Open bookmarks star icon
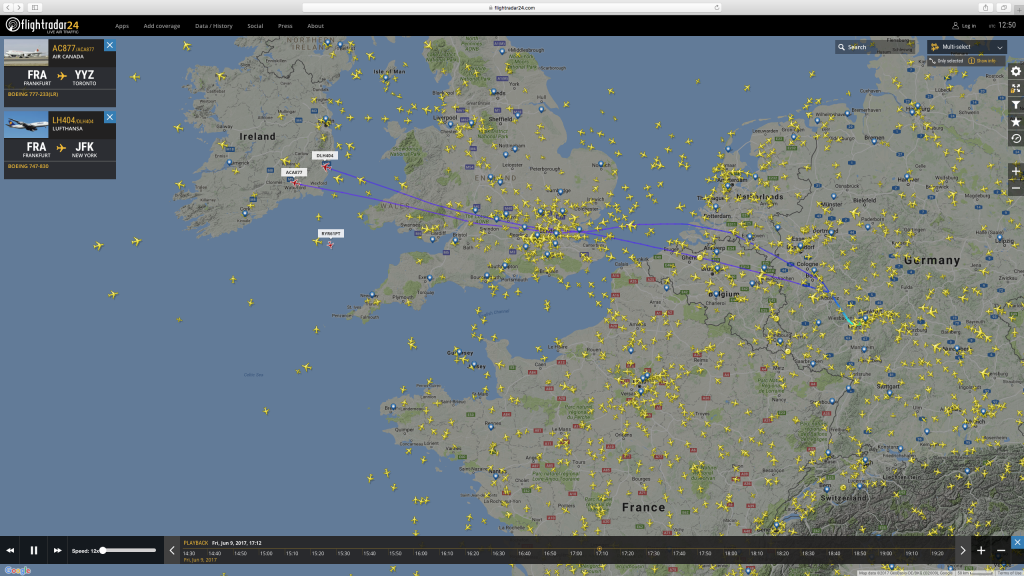Image resolution: width=1024 pixels, height=576 pixels. 1016,122
